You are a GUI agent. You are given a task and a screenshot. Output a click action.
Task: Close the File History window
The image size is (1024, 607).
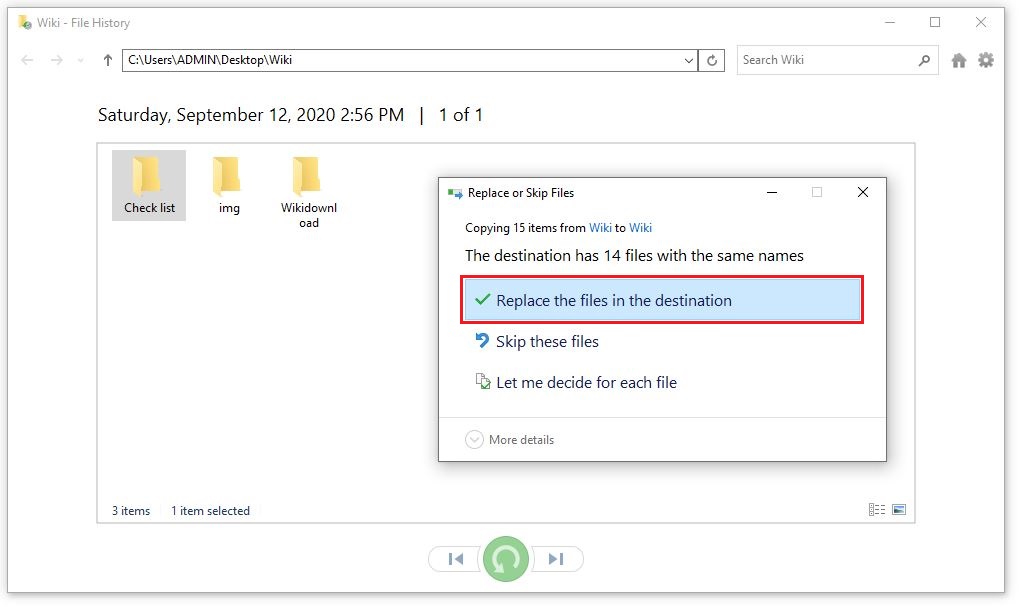980,22
